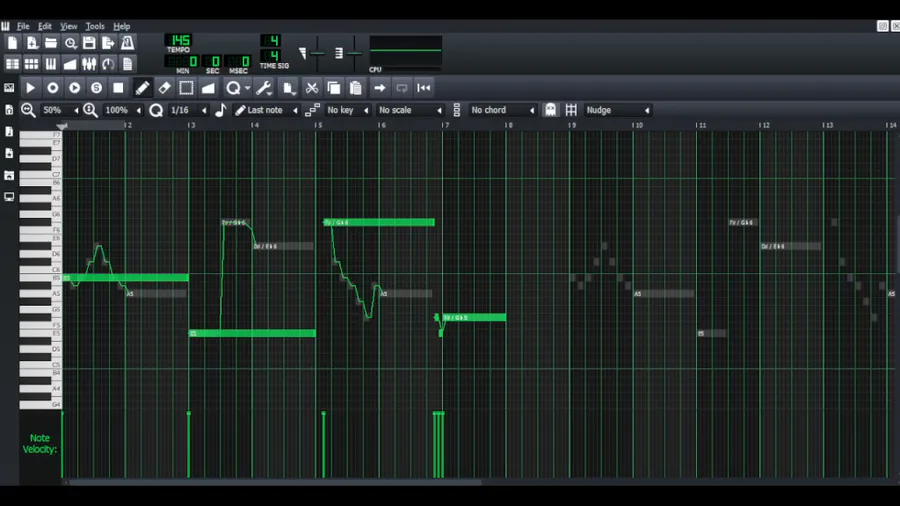Stop playback with the square button

point(118,88)
